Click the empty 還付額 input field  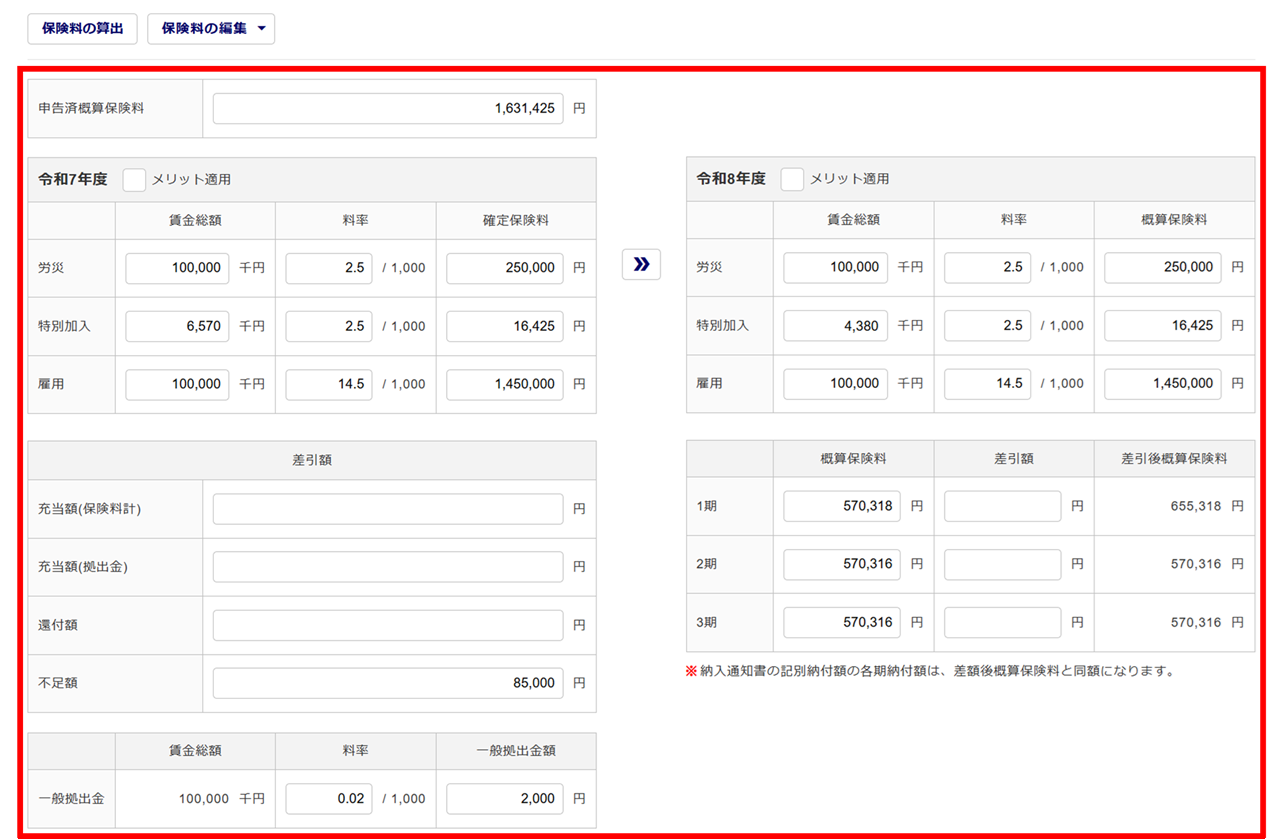387,625
